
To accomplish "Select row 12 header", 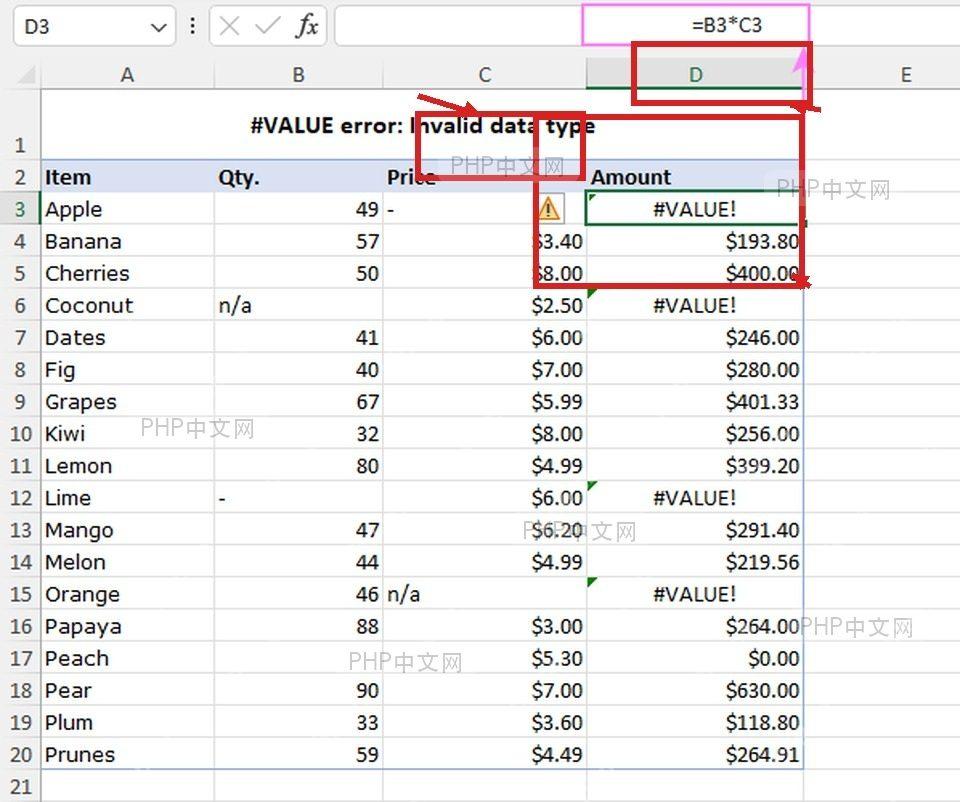I will click(20, 497).
